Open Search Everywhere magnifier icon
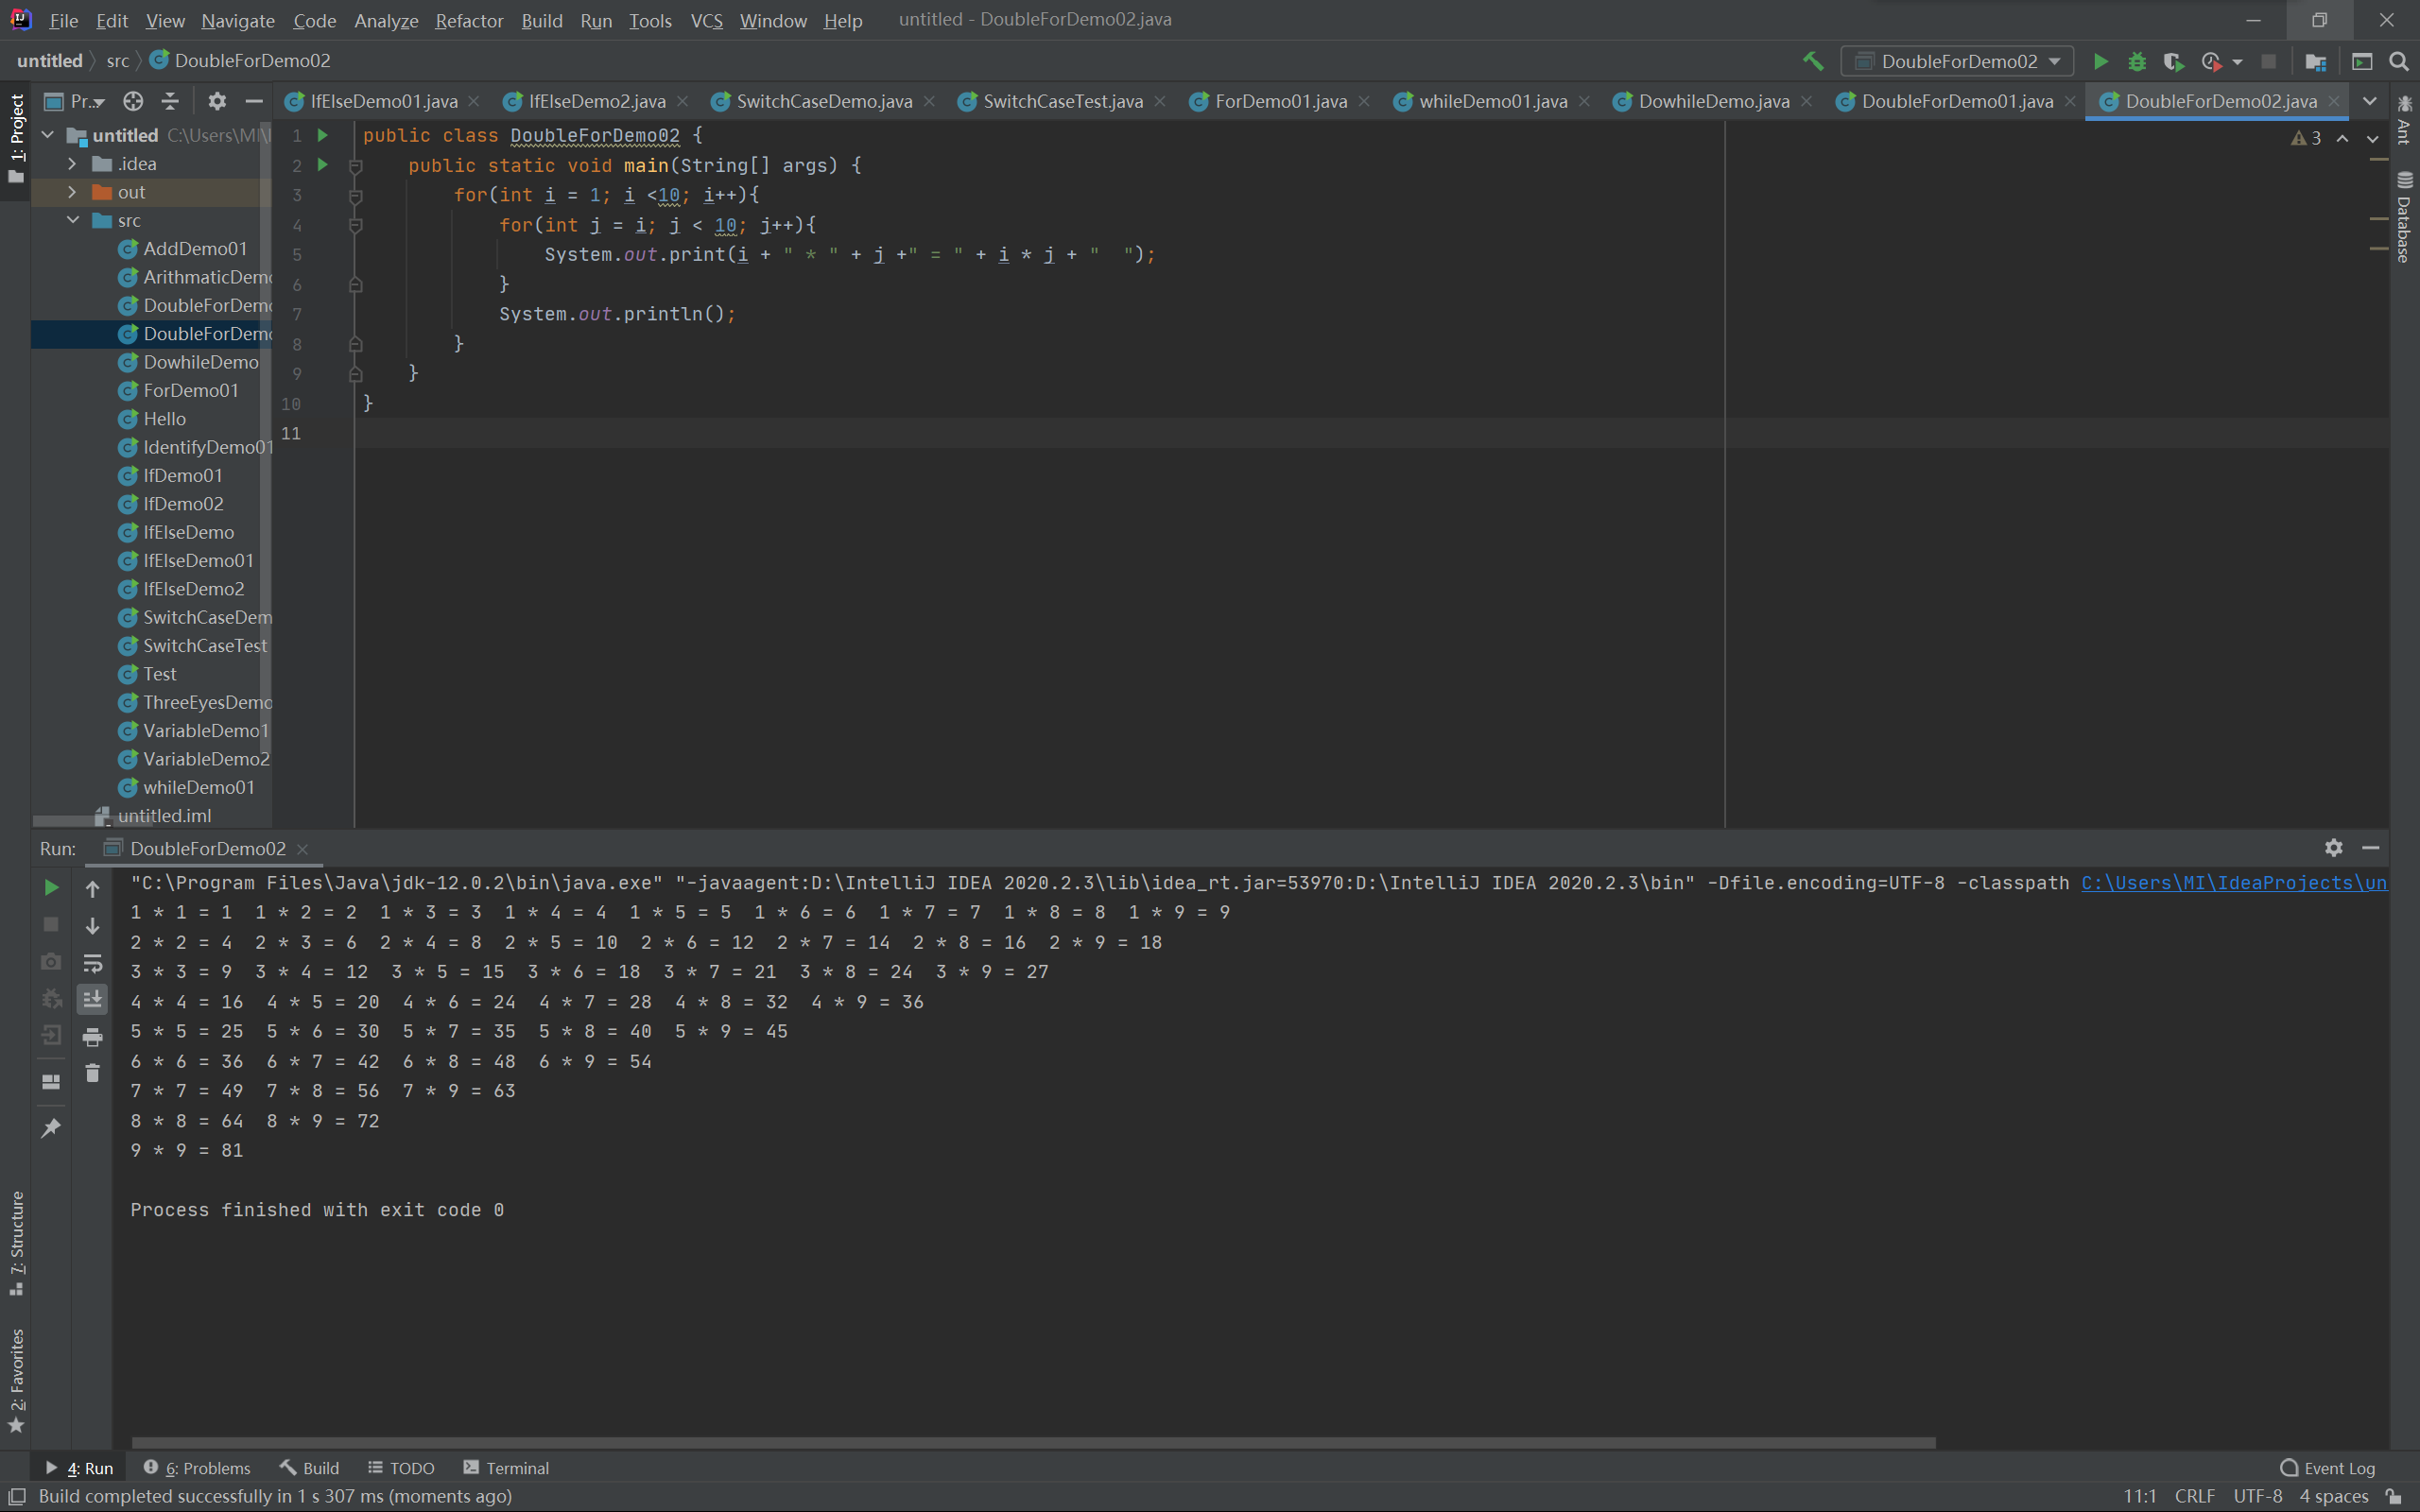Screen dimensions: 2420x1512 [2398, 61]
